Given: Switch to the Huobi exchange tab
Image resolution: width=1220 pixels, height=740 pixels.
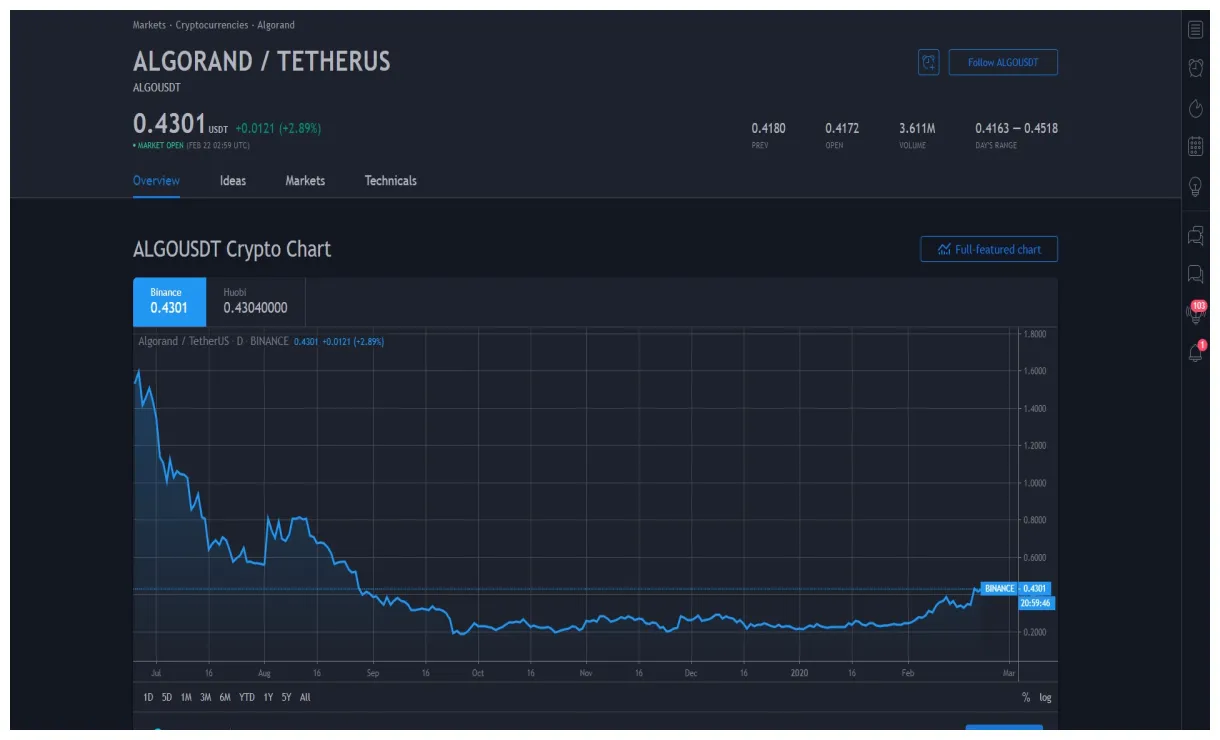Looking at the screenshot, I should (255, 301).
